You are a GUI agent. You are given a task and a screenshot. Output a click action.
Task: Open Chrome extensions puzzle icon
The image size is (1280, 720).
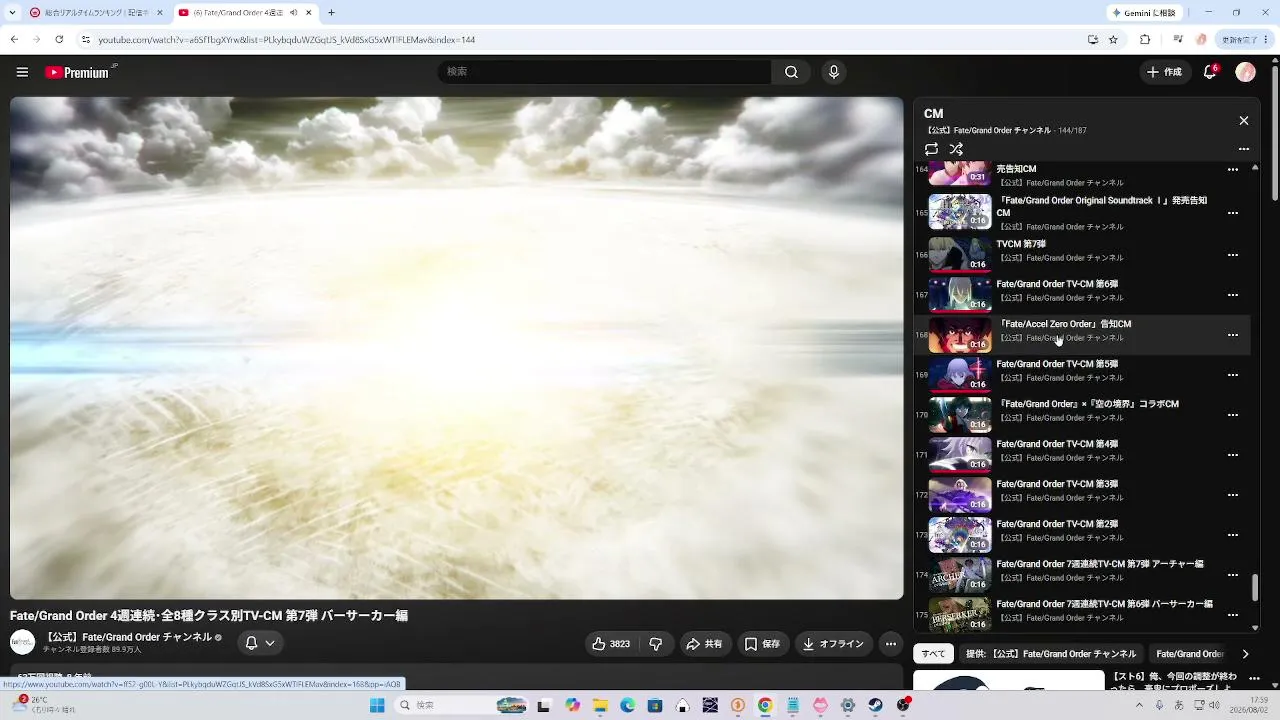click(1145, 40)
